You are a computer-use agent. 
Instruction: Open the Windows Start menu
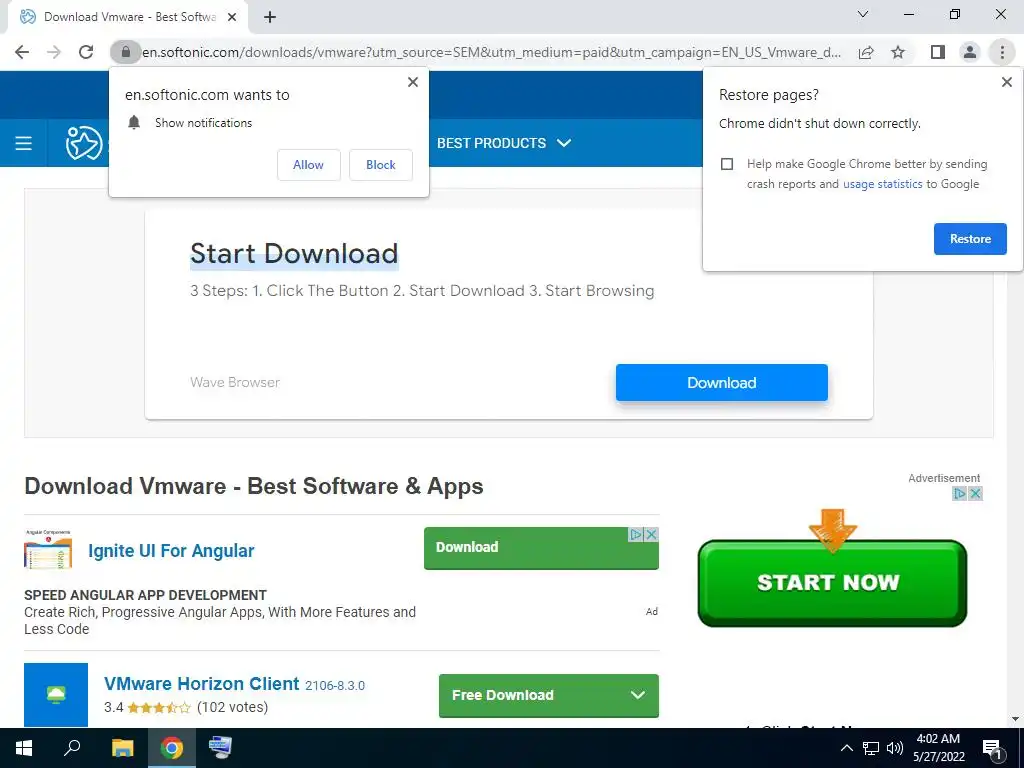click(x=24, y=748)
